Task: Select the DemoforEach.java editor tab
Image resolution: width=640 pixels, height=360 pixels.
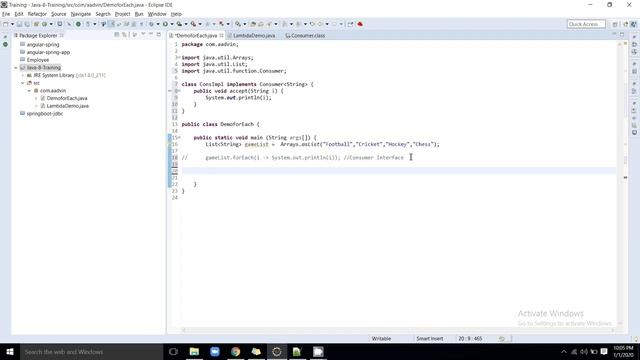Action: 196,36
